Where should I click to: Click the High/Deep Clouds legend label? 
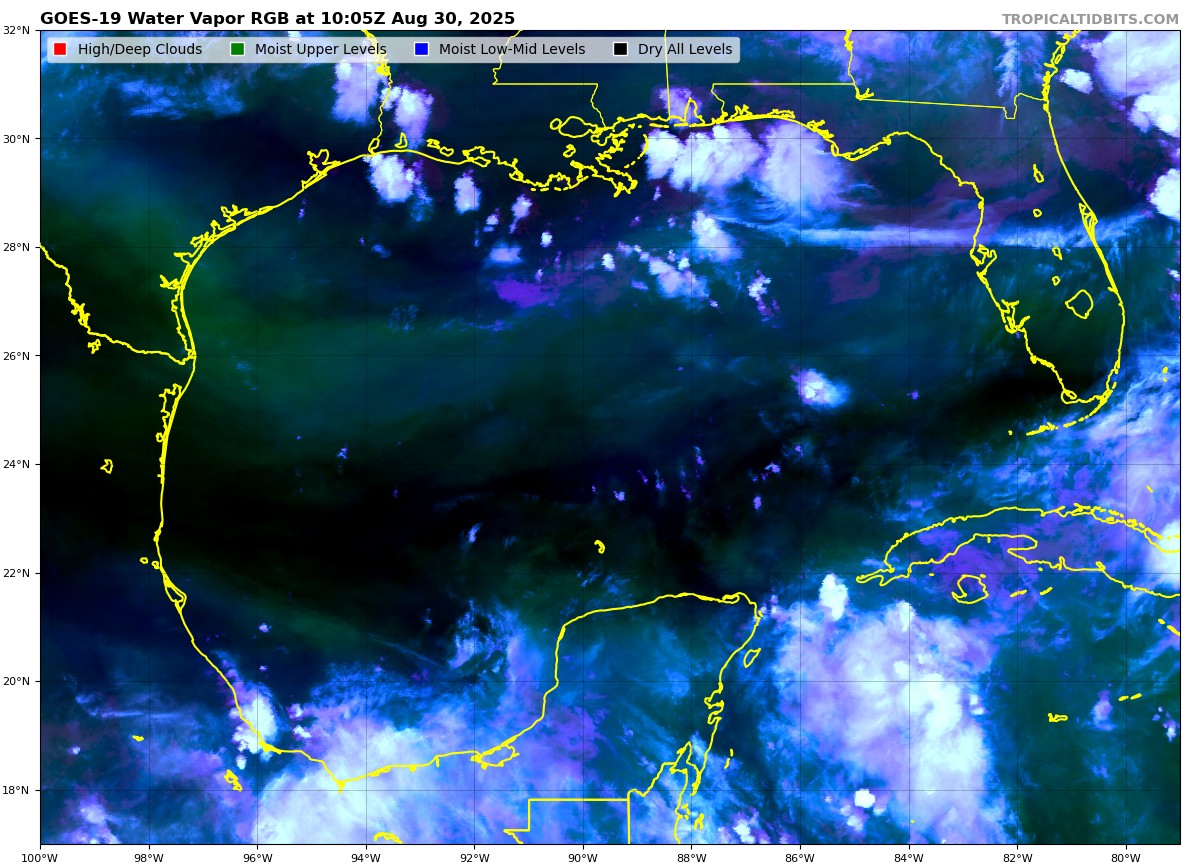[x=140, y=49]
